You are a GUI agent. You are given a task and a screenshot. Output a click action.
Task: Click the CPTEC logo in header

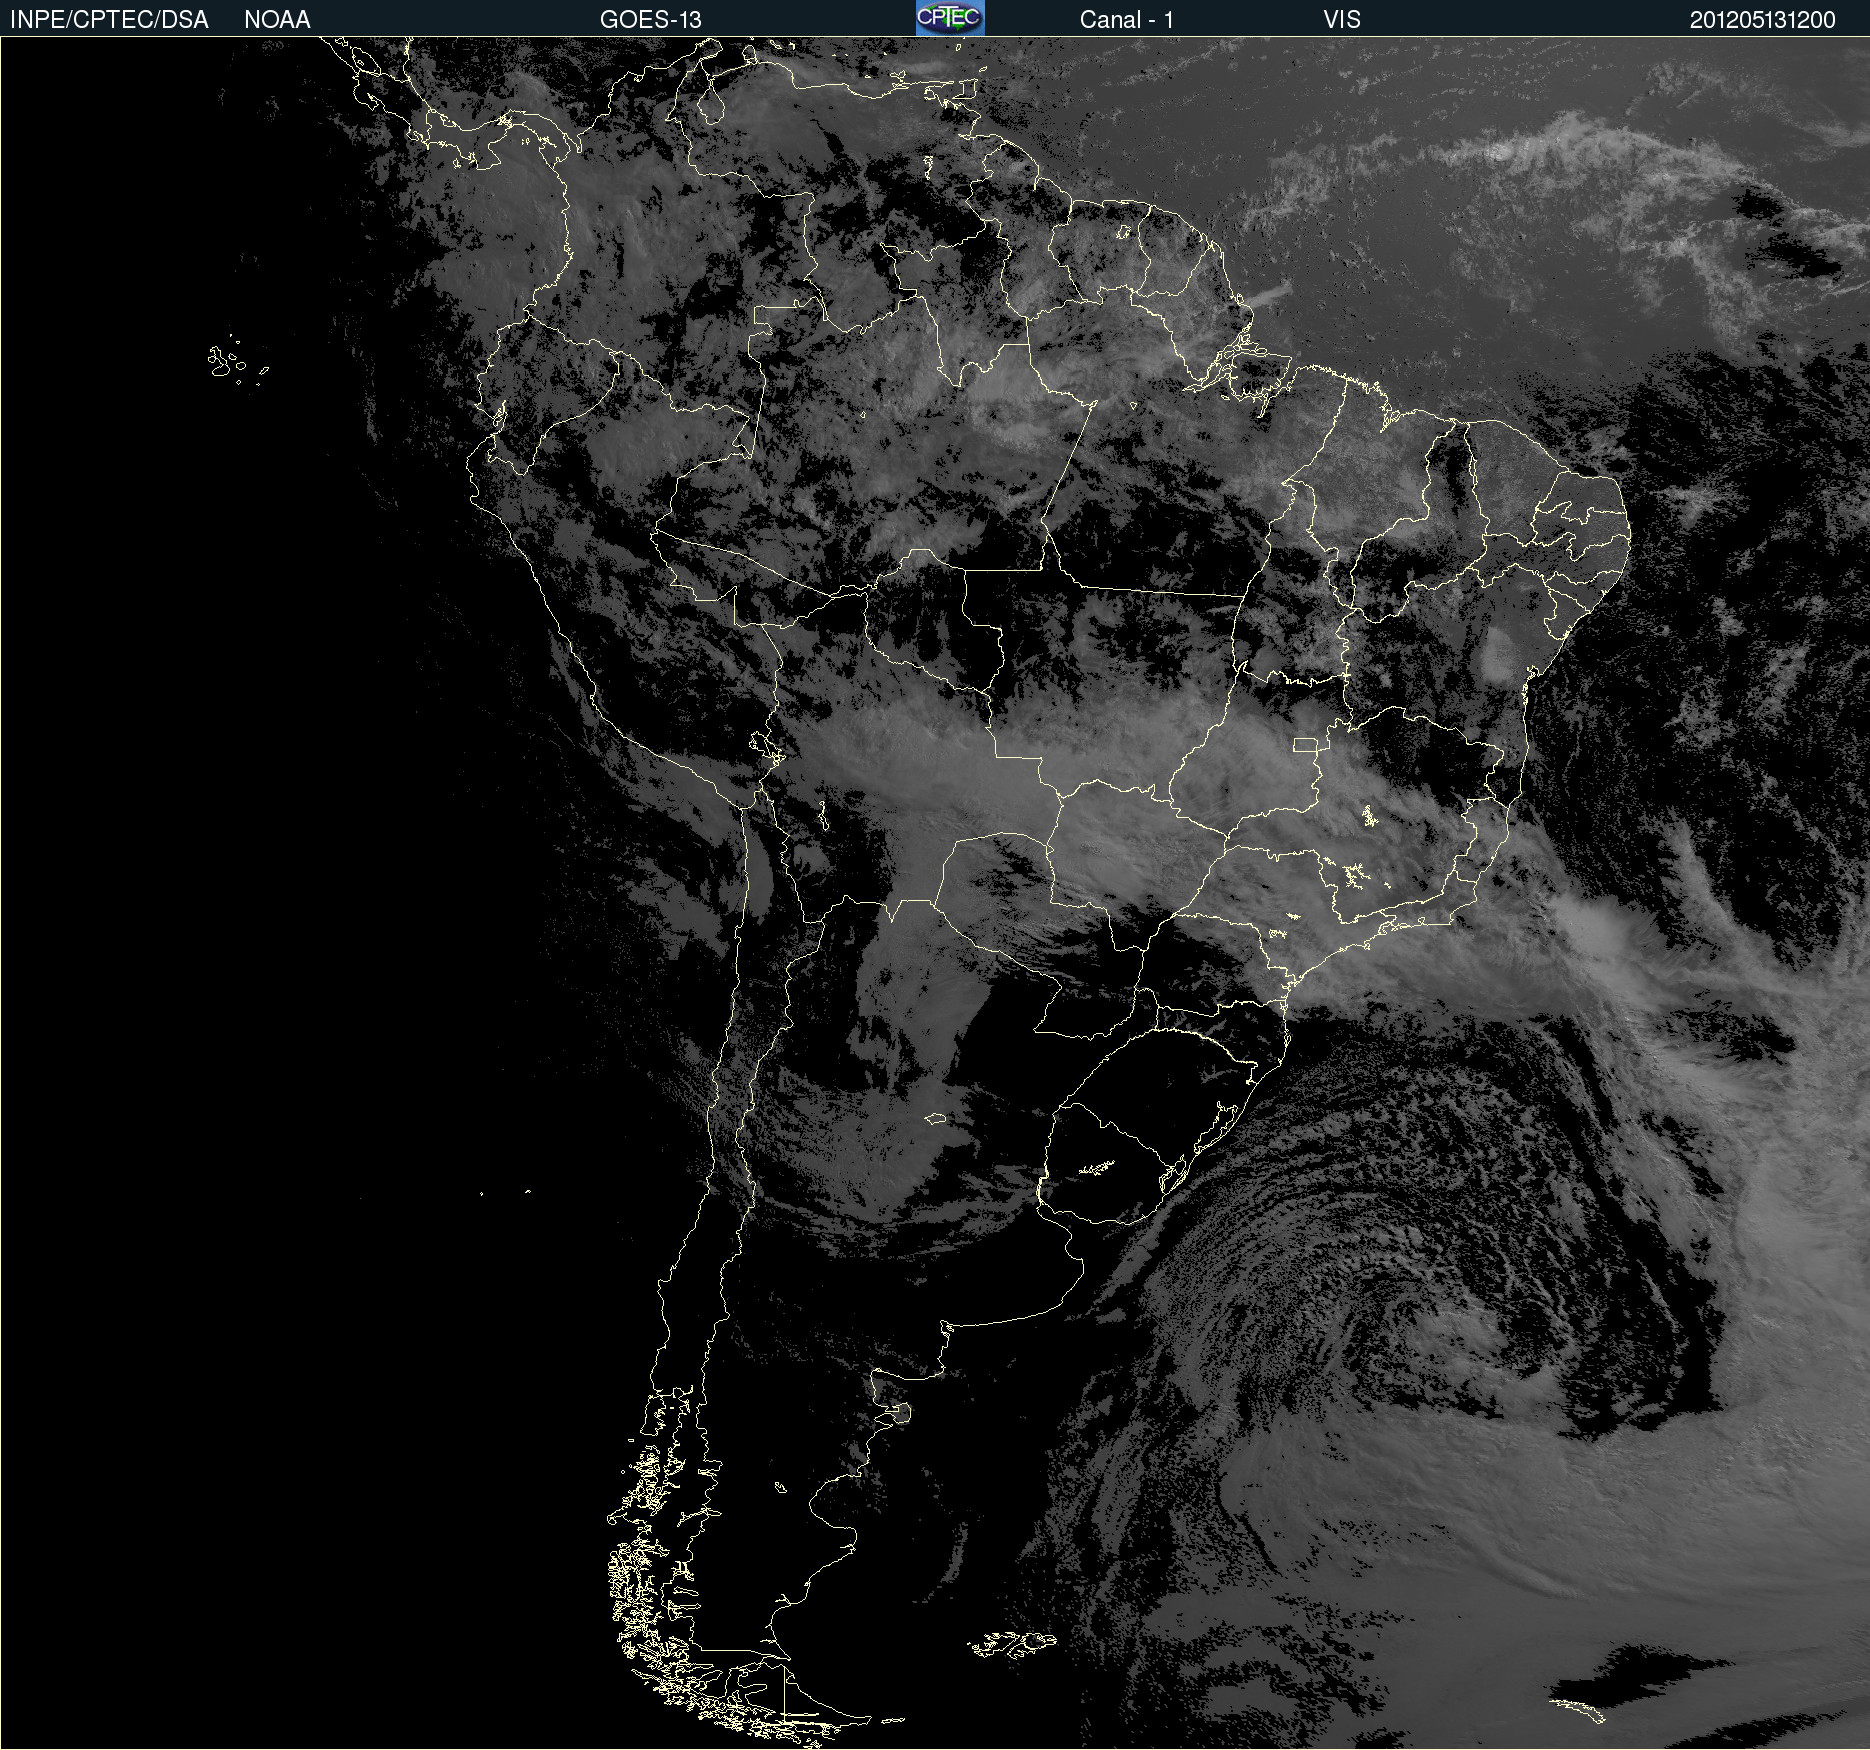(950, 18)
